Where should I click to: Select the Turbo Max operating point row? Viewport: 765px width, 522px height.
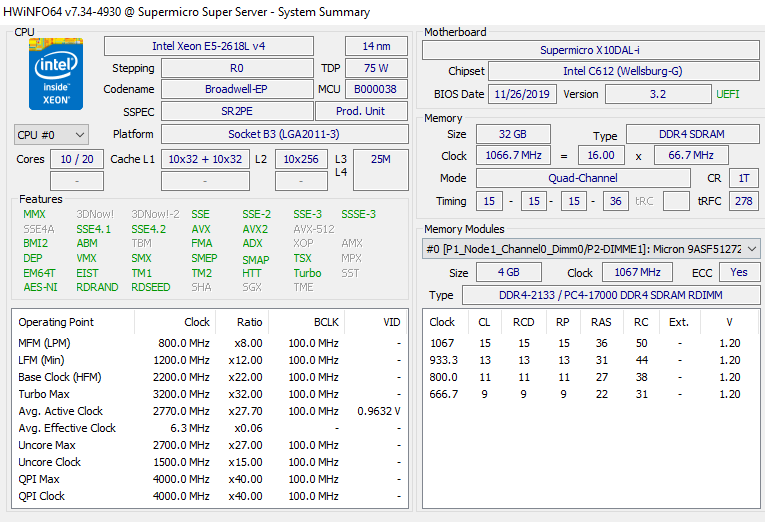pos(210,394)
